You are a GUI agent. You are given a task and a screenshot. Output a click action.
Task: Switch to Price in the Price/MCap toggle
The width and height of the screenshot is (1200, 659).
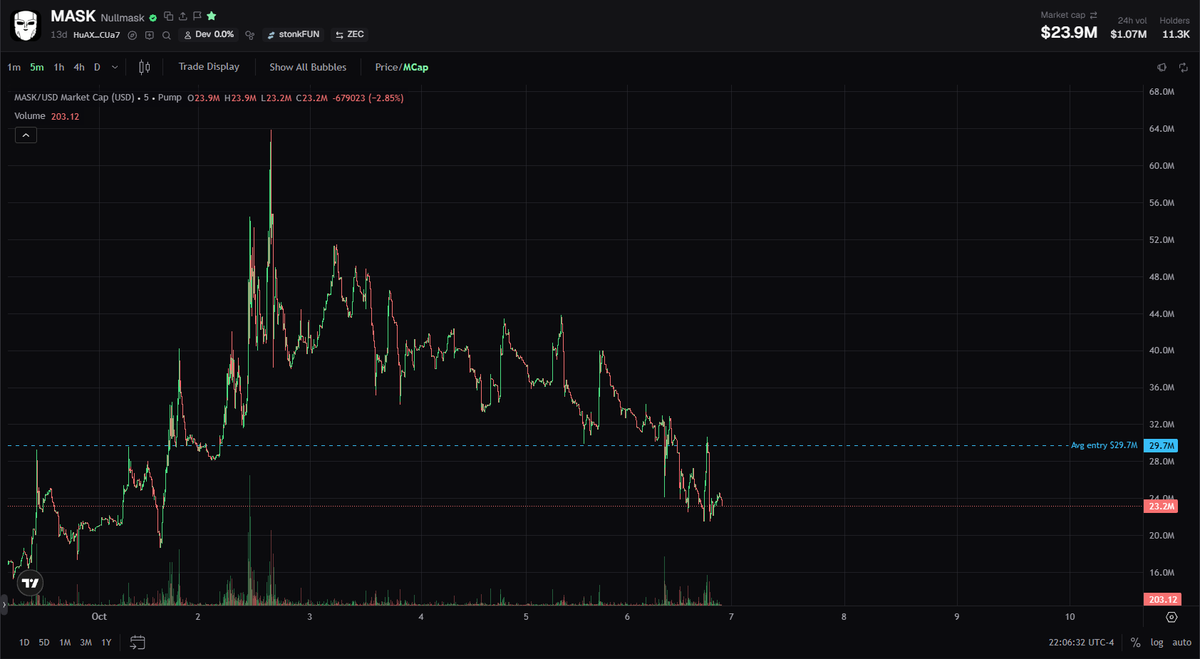[386, 67]
